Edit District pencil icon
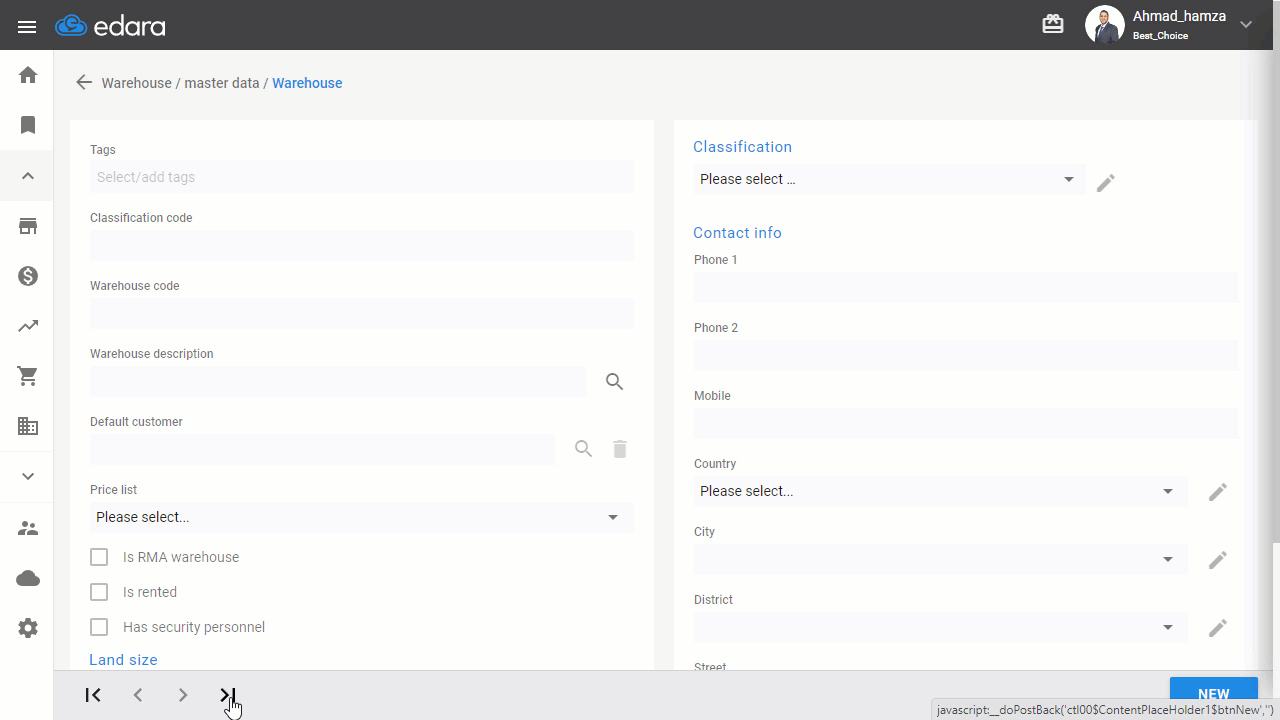Screen dimensions: 1280x720 [1217, 628]
